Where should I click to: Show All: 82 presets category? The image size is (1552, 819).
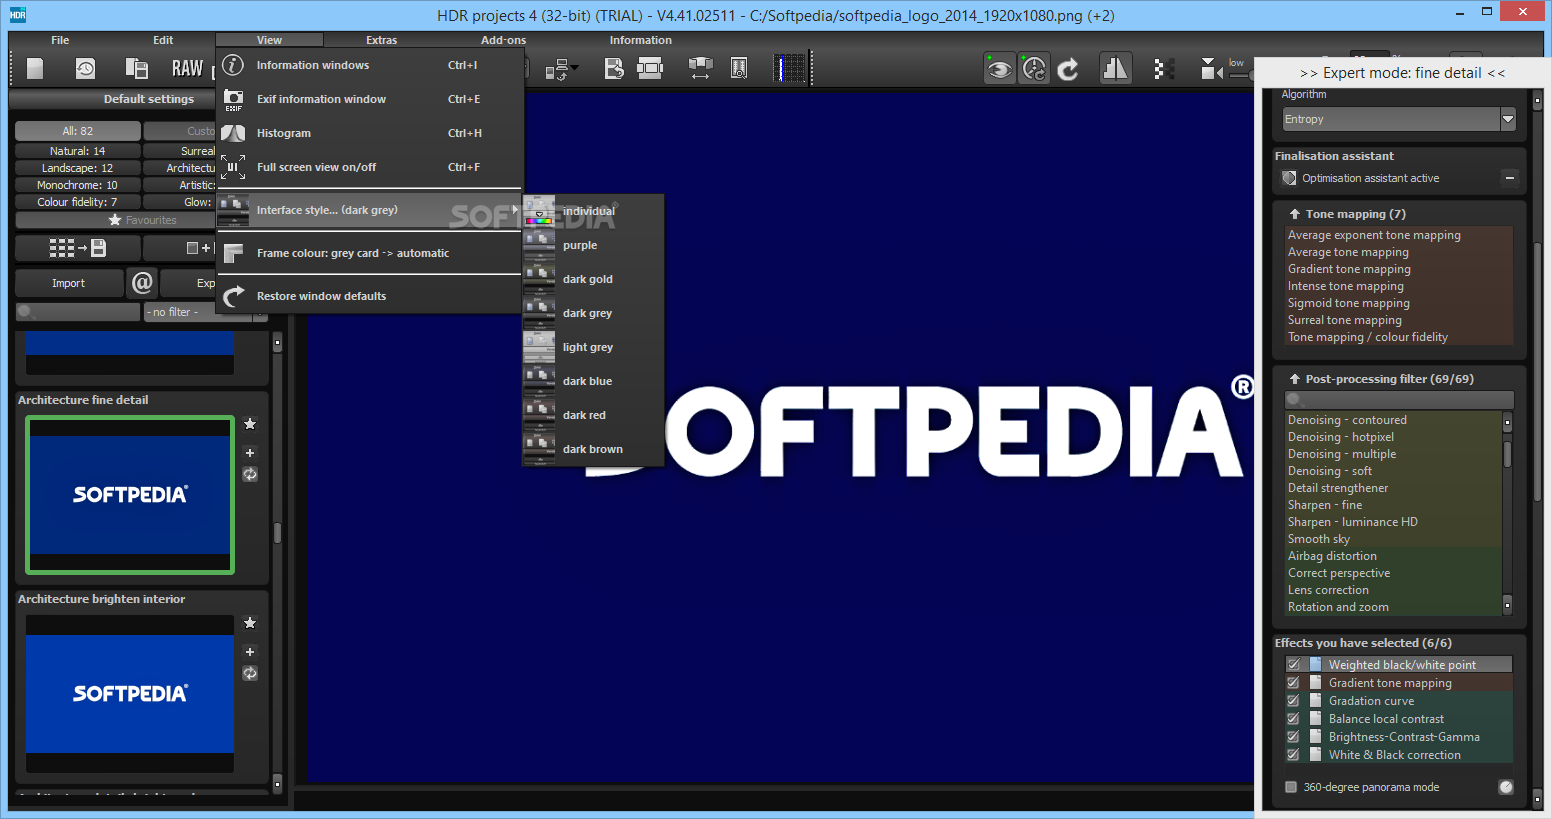(x=78, y=131)
